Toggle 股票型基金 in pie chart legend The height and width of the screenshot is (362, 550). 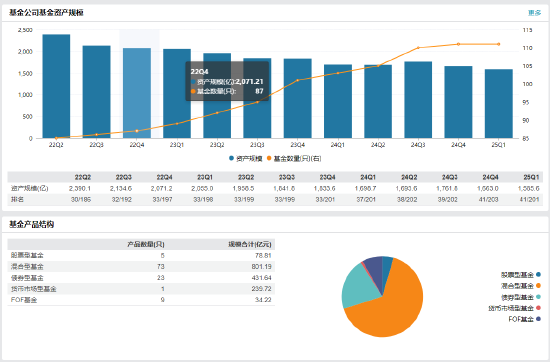(x=521, y=275)
